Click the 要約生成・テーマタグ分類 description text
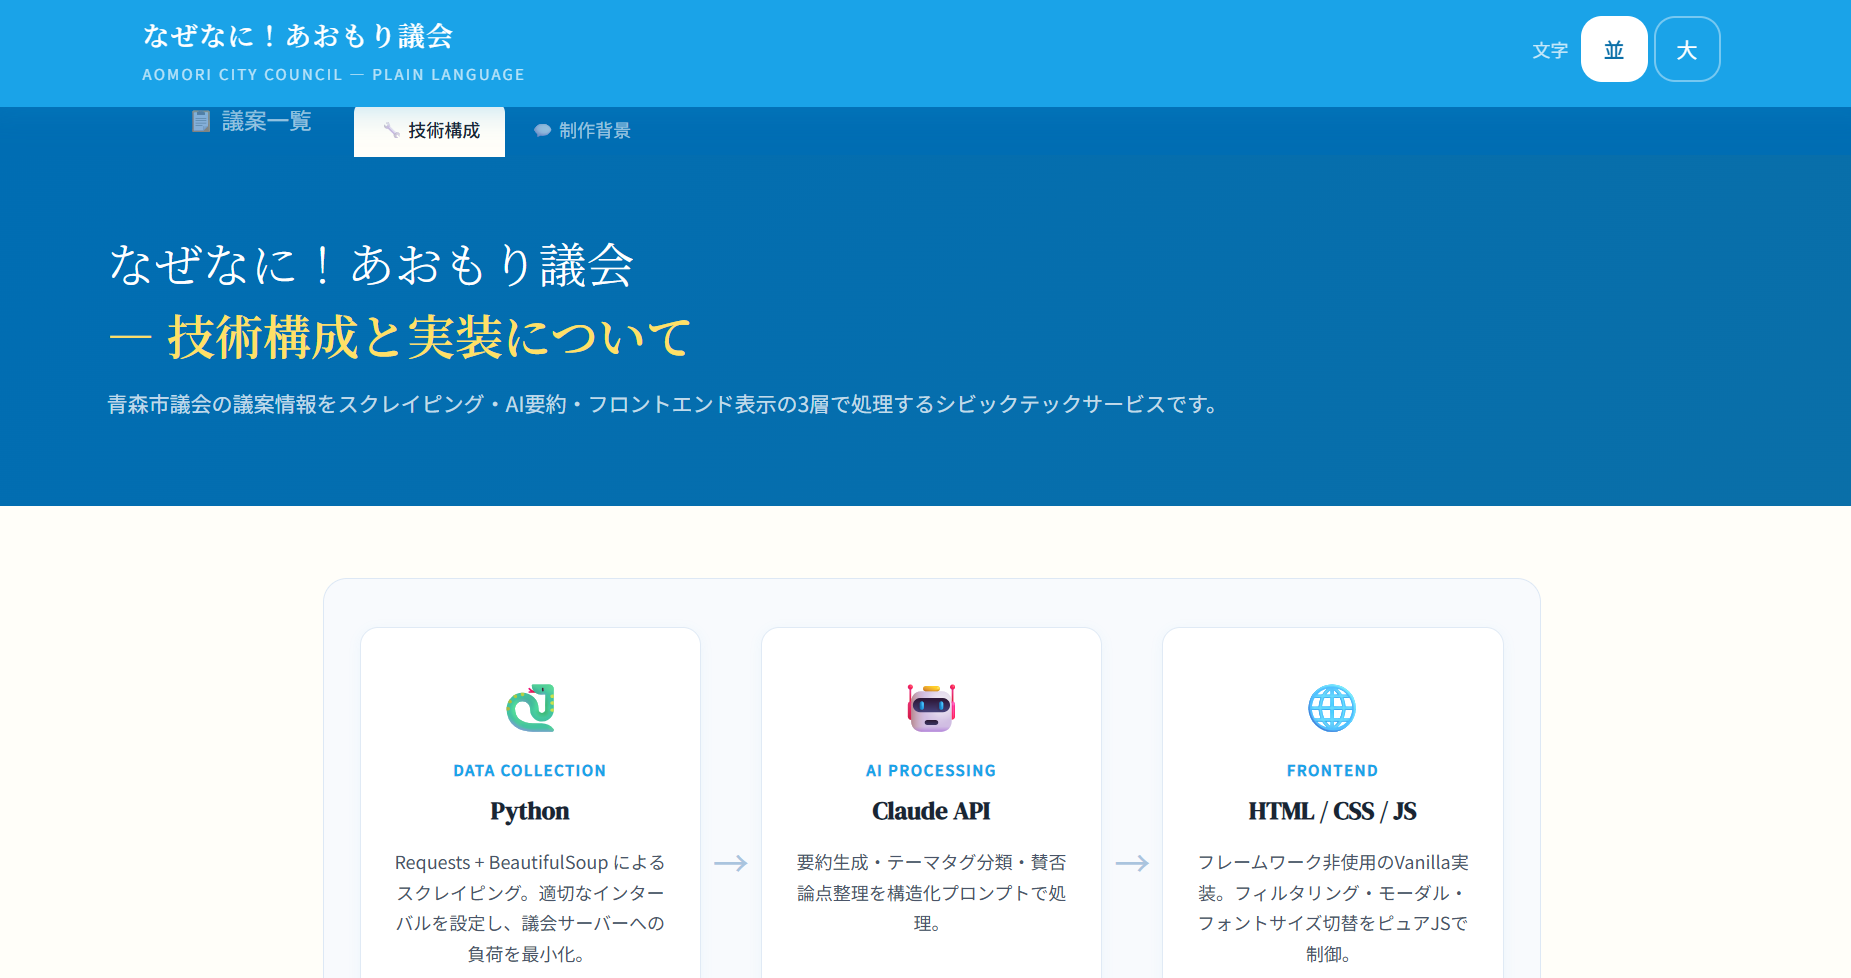This screenshot has width=1851, height=978. tap(931, 893)
